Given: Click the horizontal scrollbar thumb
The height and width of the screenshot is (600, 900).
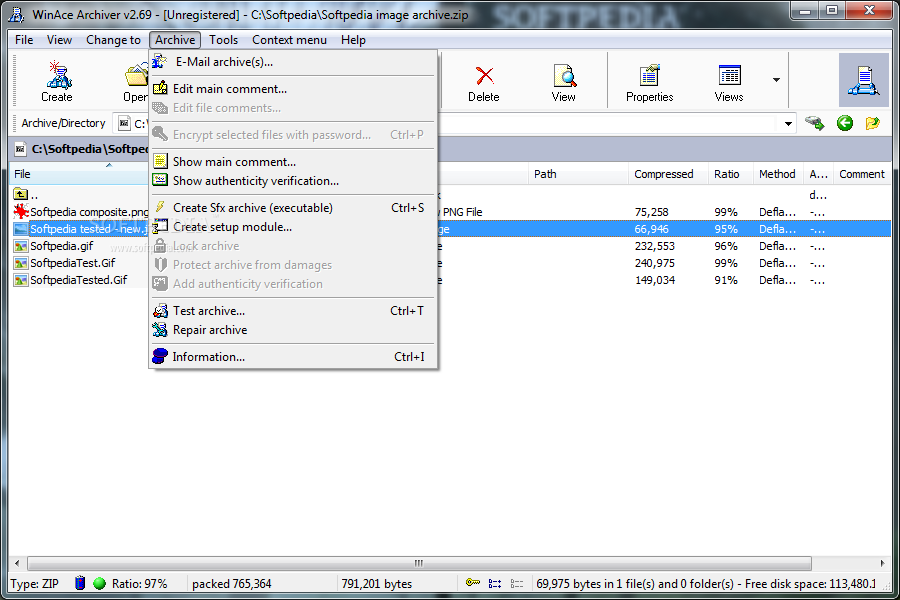Looking at the screenshot, I should click(419, 563).
